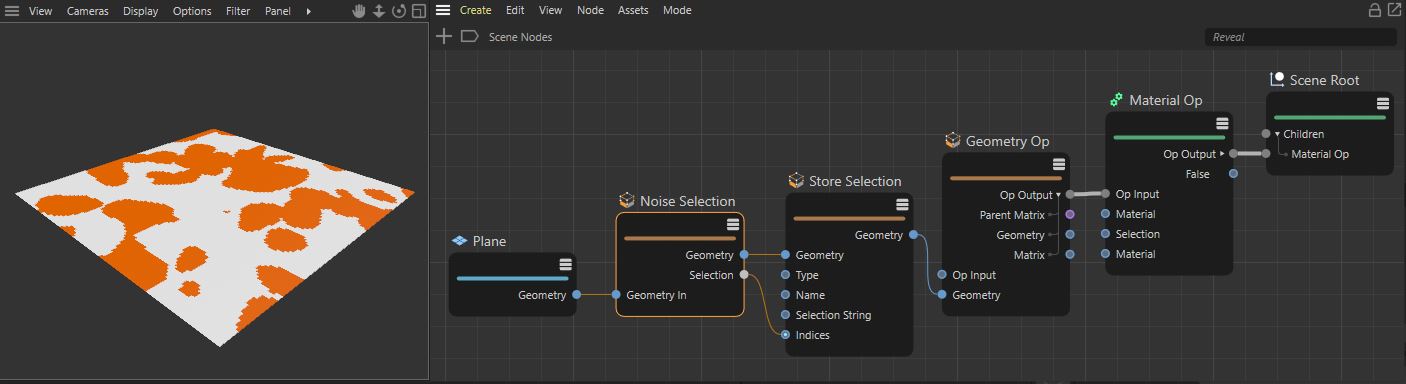Image resolution: width=1406 pixels, height=384 pixels.
Task: Click the orbit rotate-view icon
Action: tap(399, 11)
